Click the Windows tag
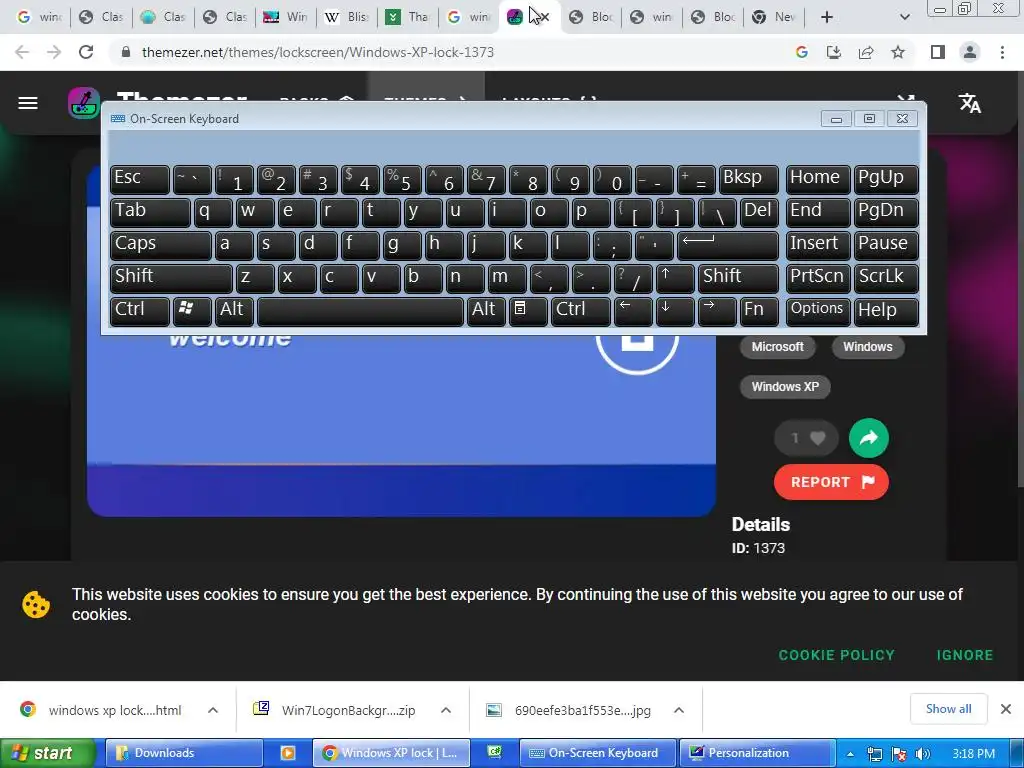The width and height of the screenshot is (1024, 768). pos(867,347)
